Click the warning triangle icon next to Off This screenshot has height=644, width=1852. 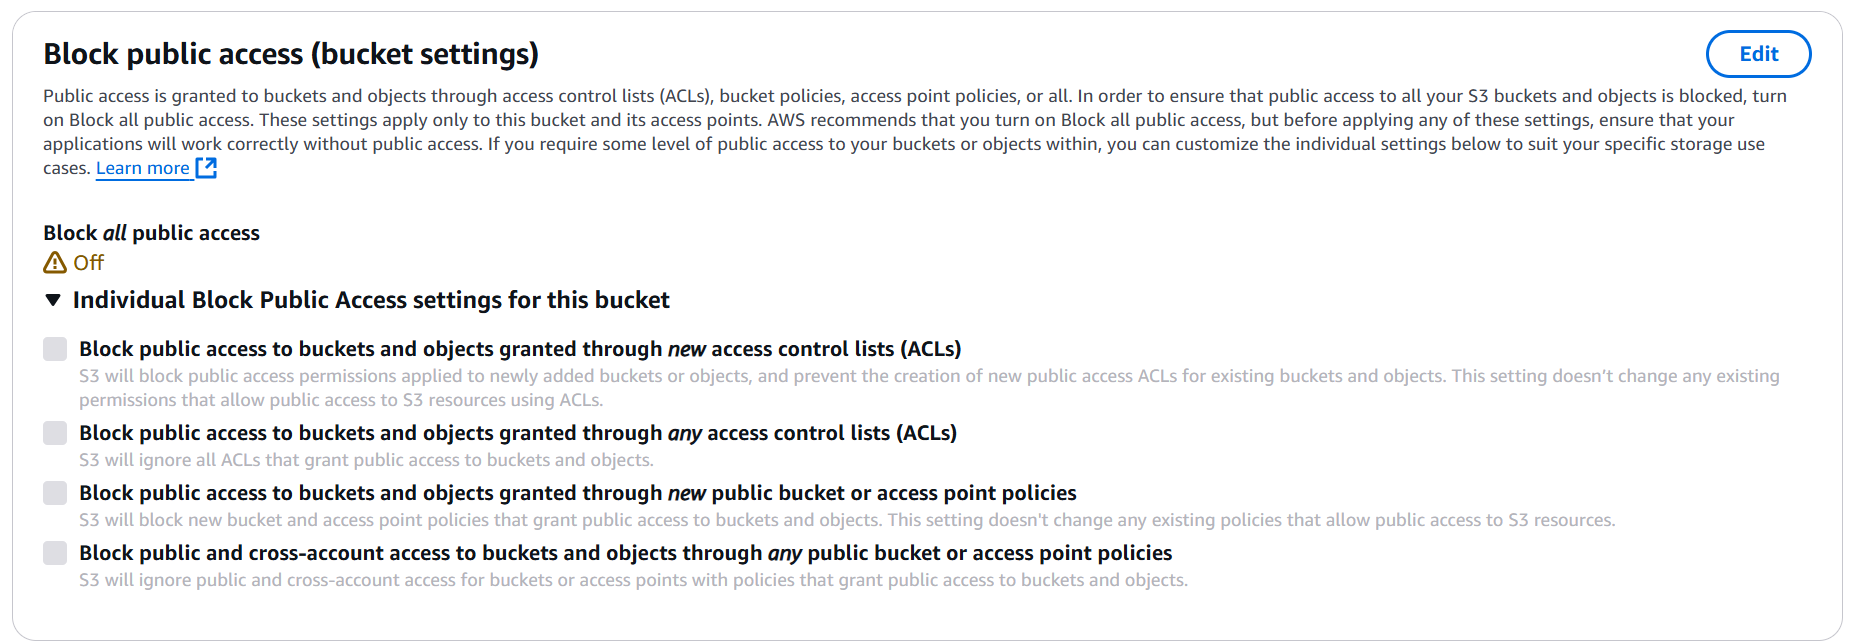click(x=55, y=263)
